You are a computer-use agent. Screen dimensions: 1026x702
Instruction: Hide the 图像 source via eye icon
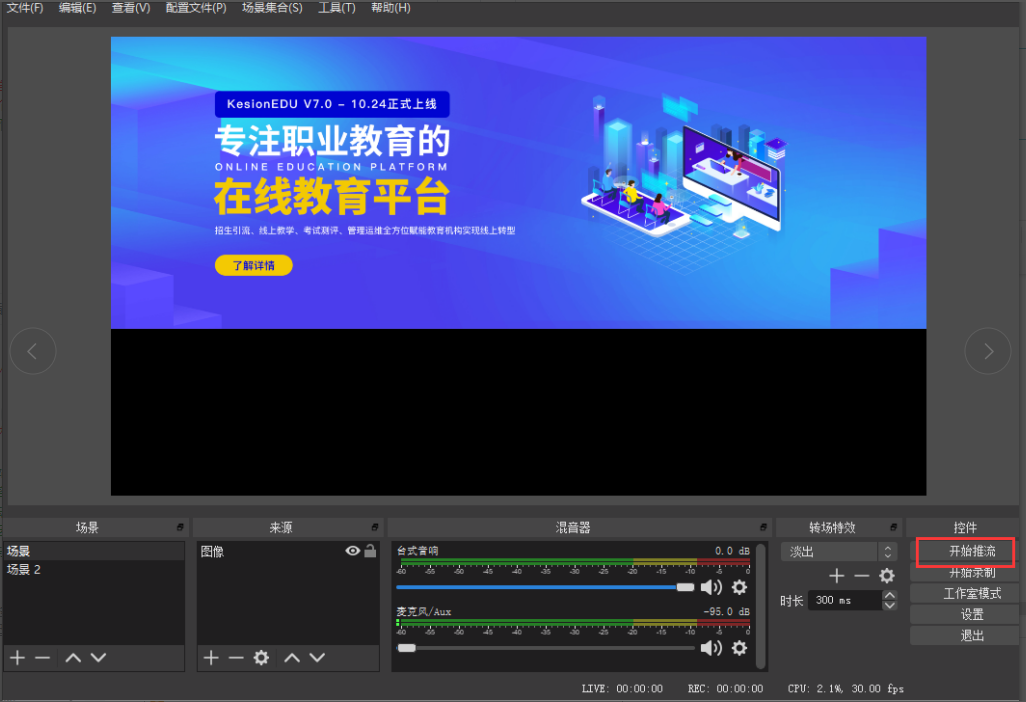tap(352, 551)
